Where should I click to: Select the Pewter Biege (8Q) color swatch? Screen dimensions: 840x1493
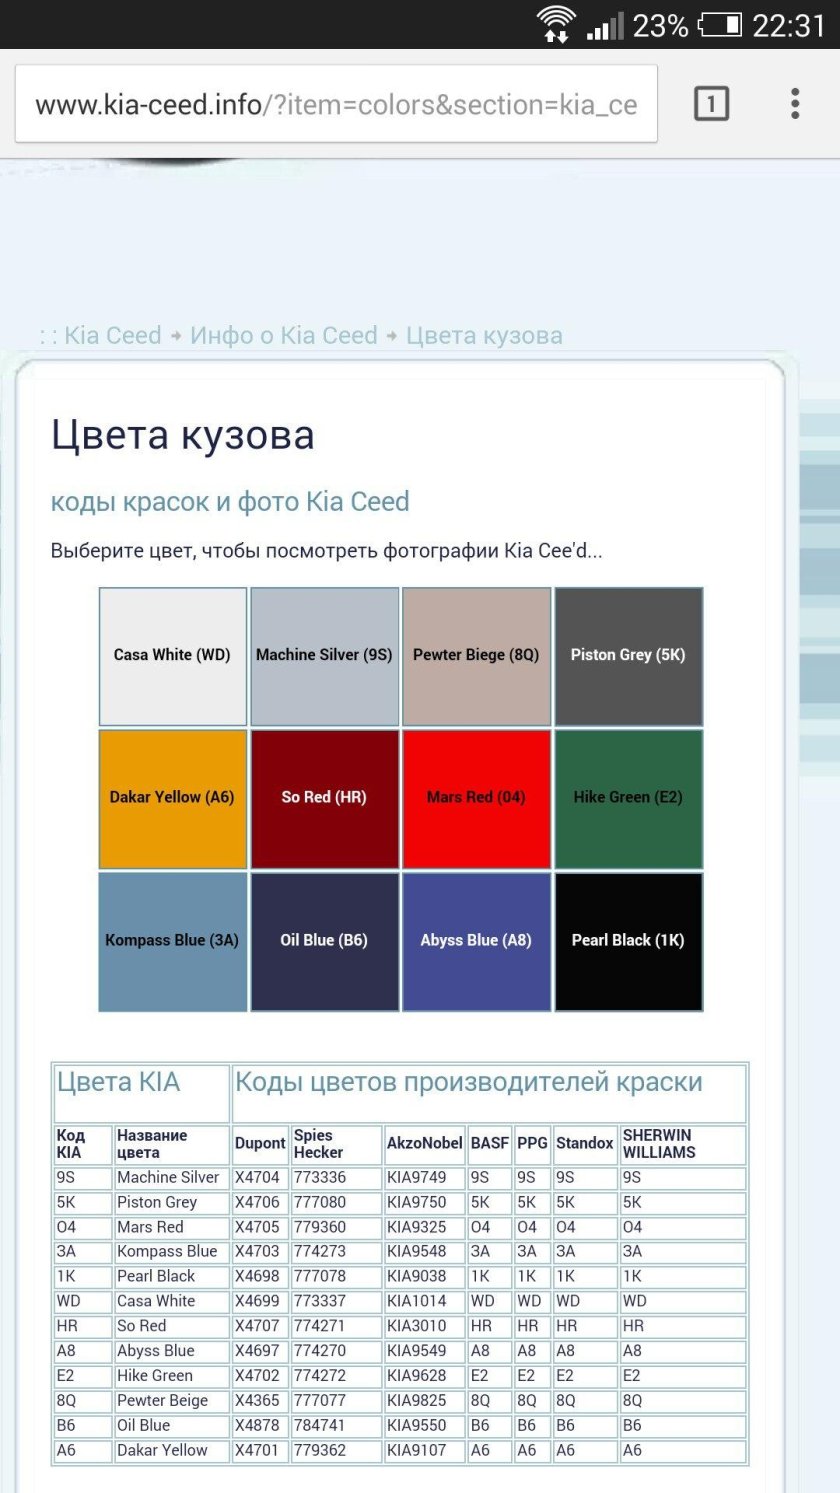pos(476,655)
